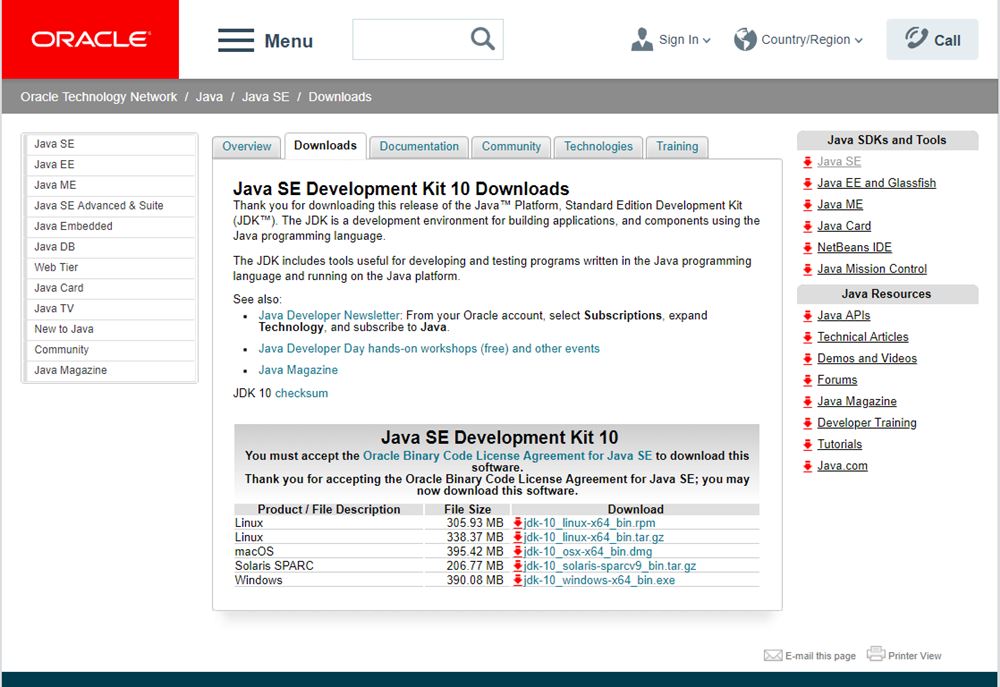Switch to the Overview tab
This screenshot has height=687, width=1000.
pyautogui.click(x=246, y=147)
